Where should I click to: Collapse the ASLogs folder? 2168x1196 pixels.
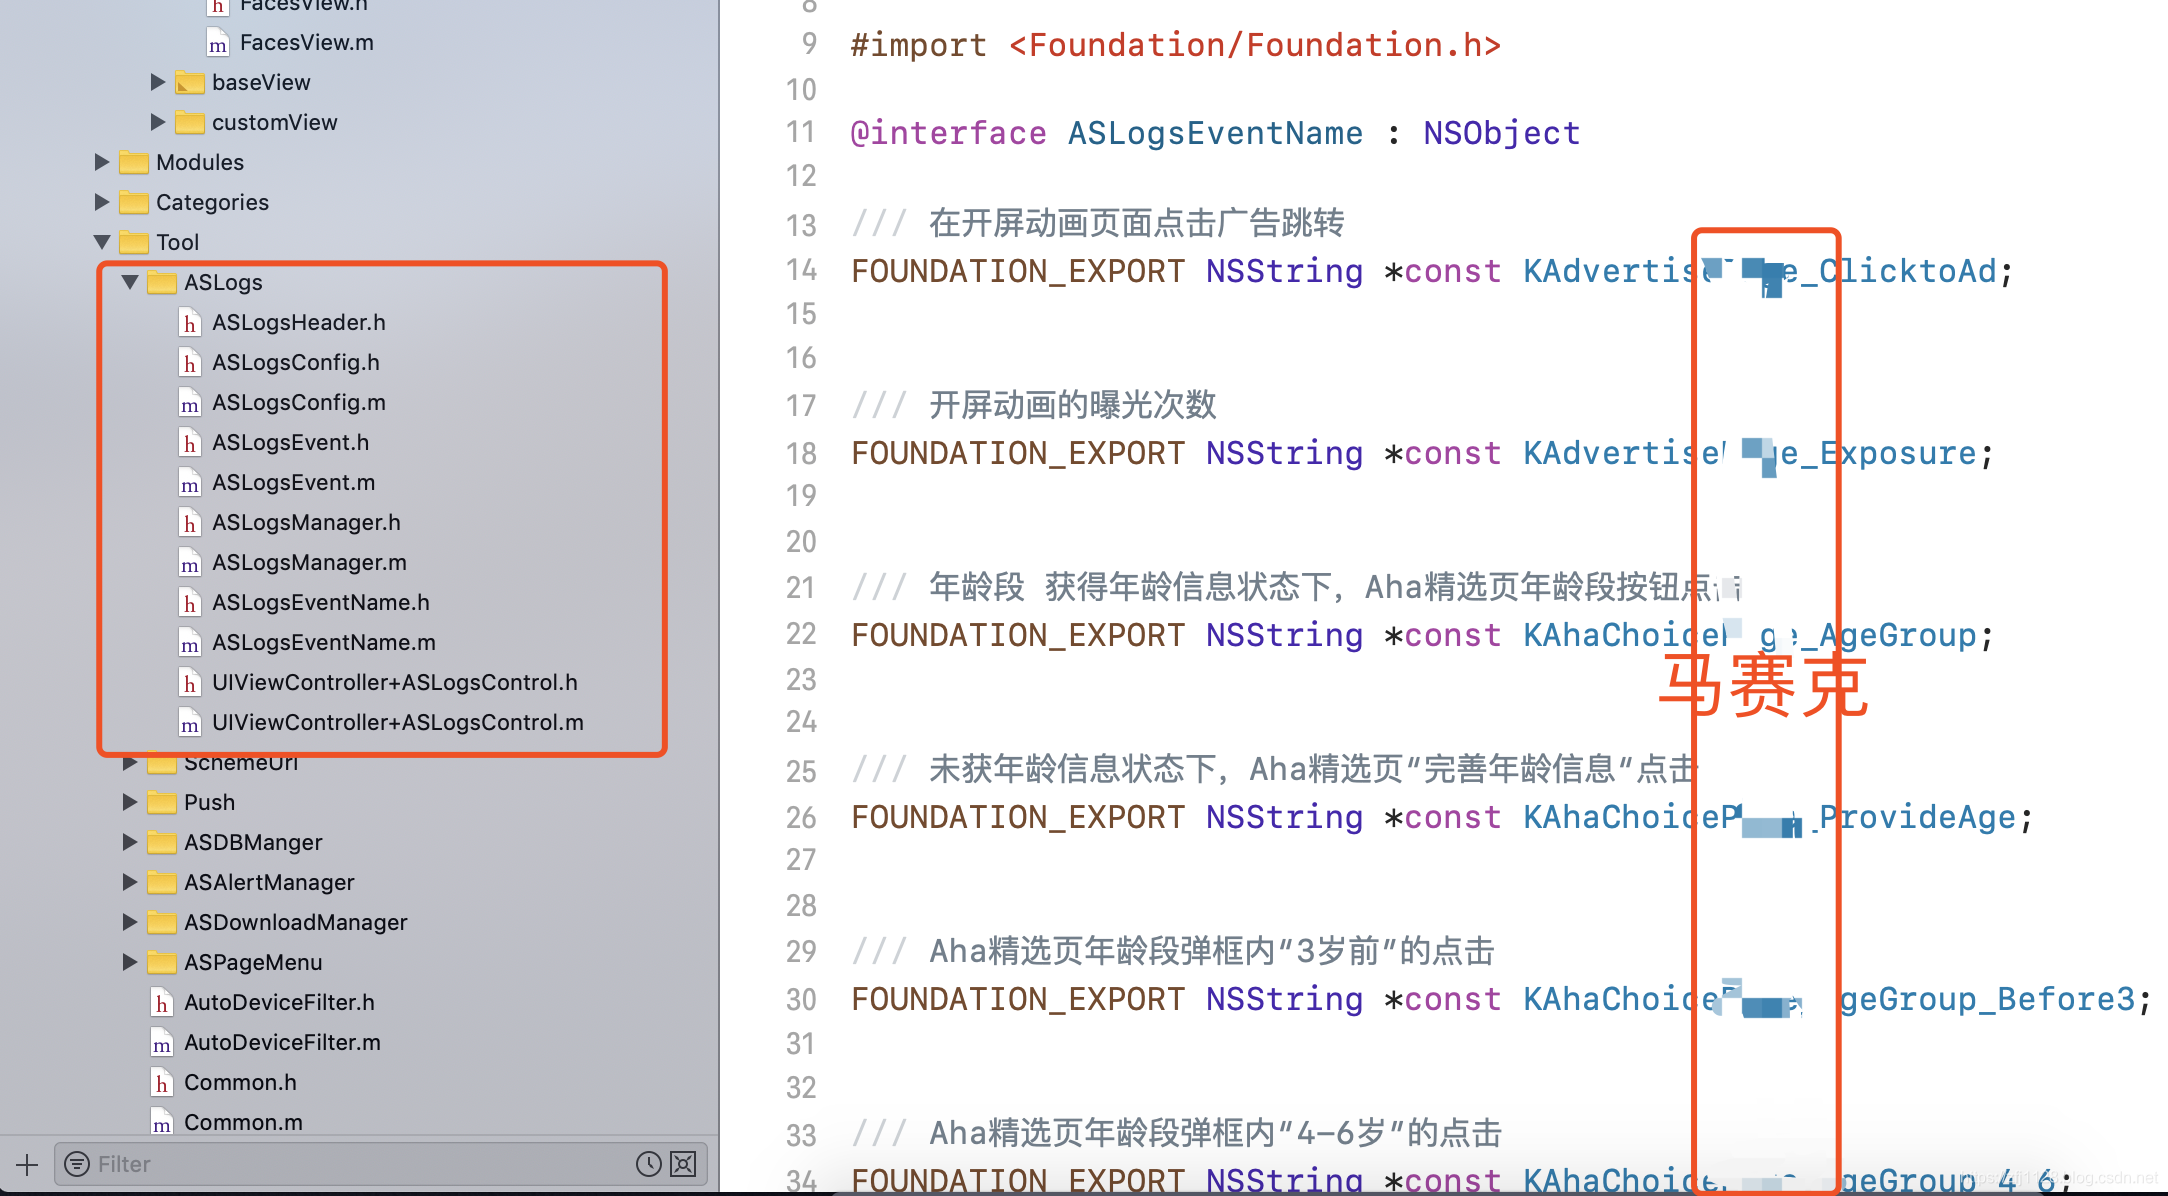tap(130, 282)
